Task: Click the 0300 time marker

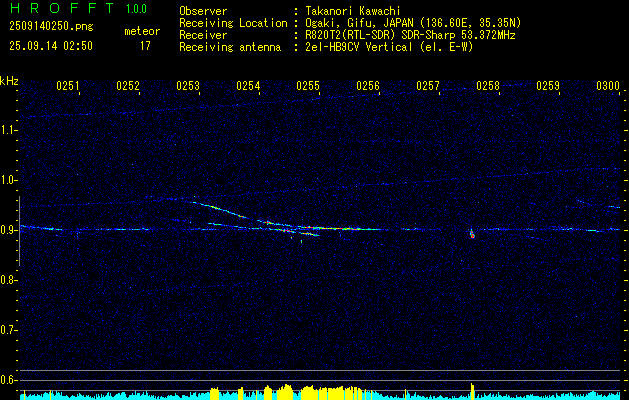Action: pos(608,86)
